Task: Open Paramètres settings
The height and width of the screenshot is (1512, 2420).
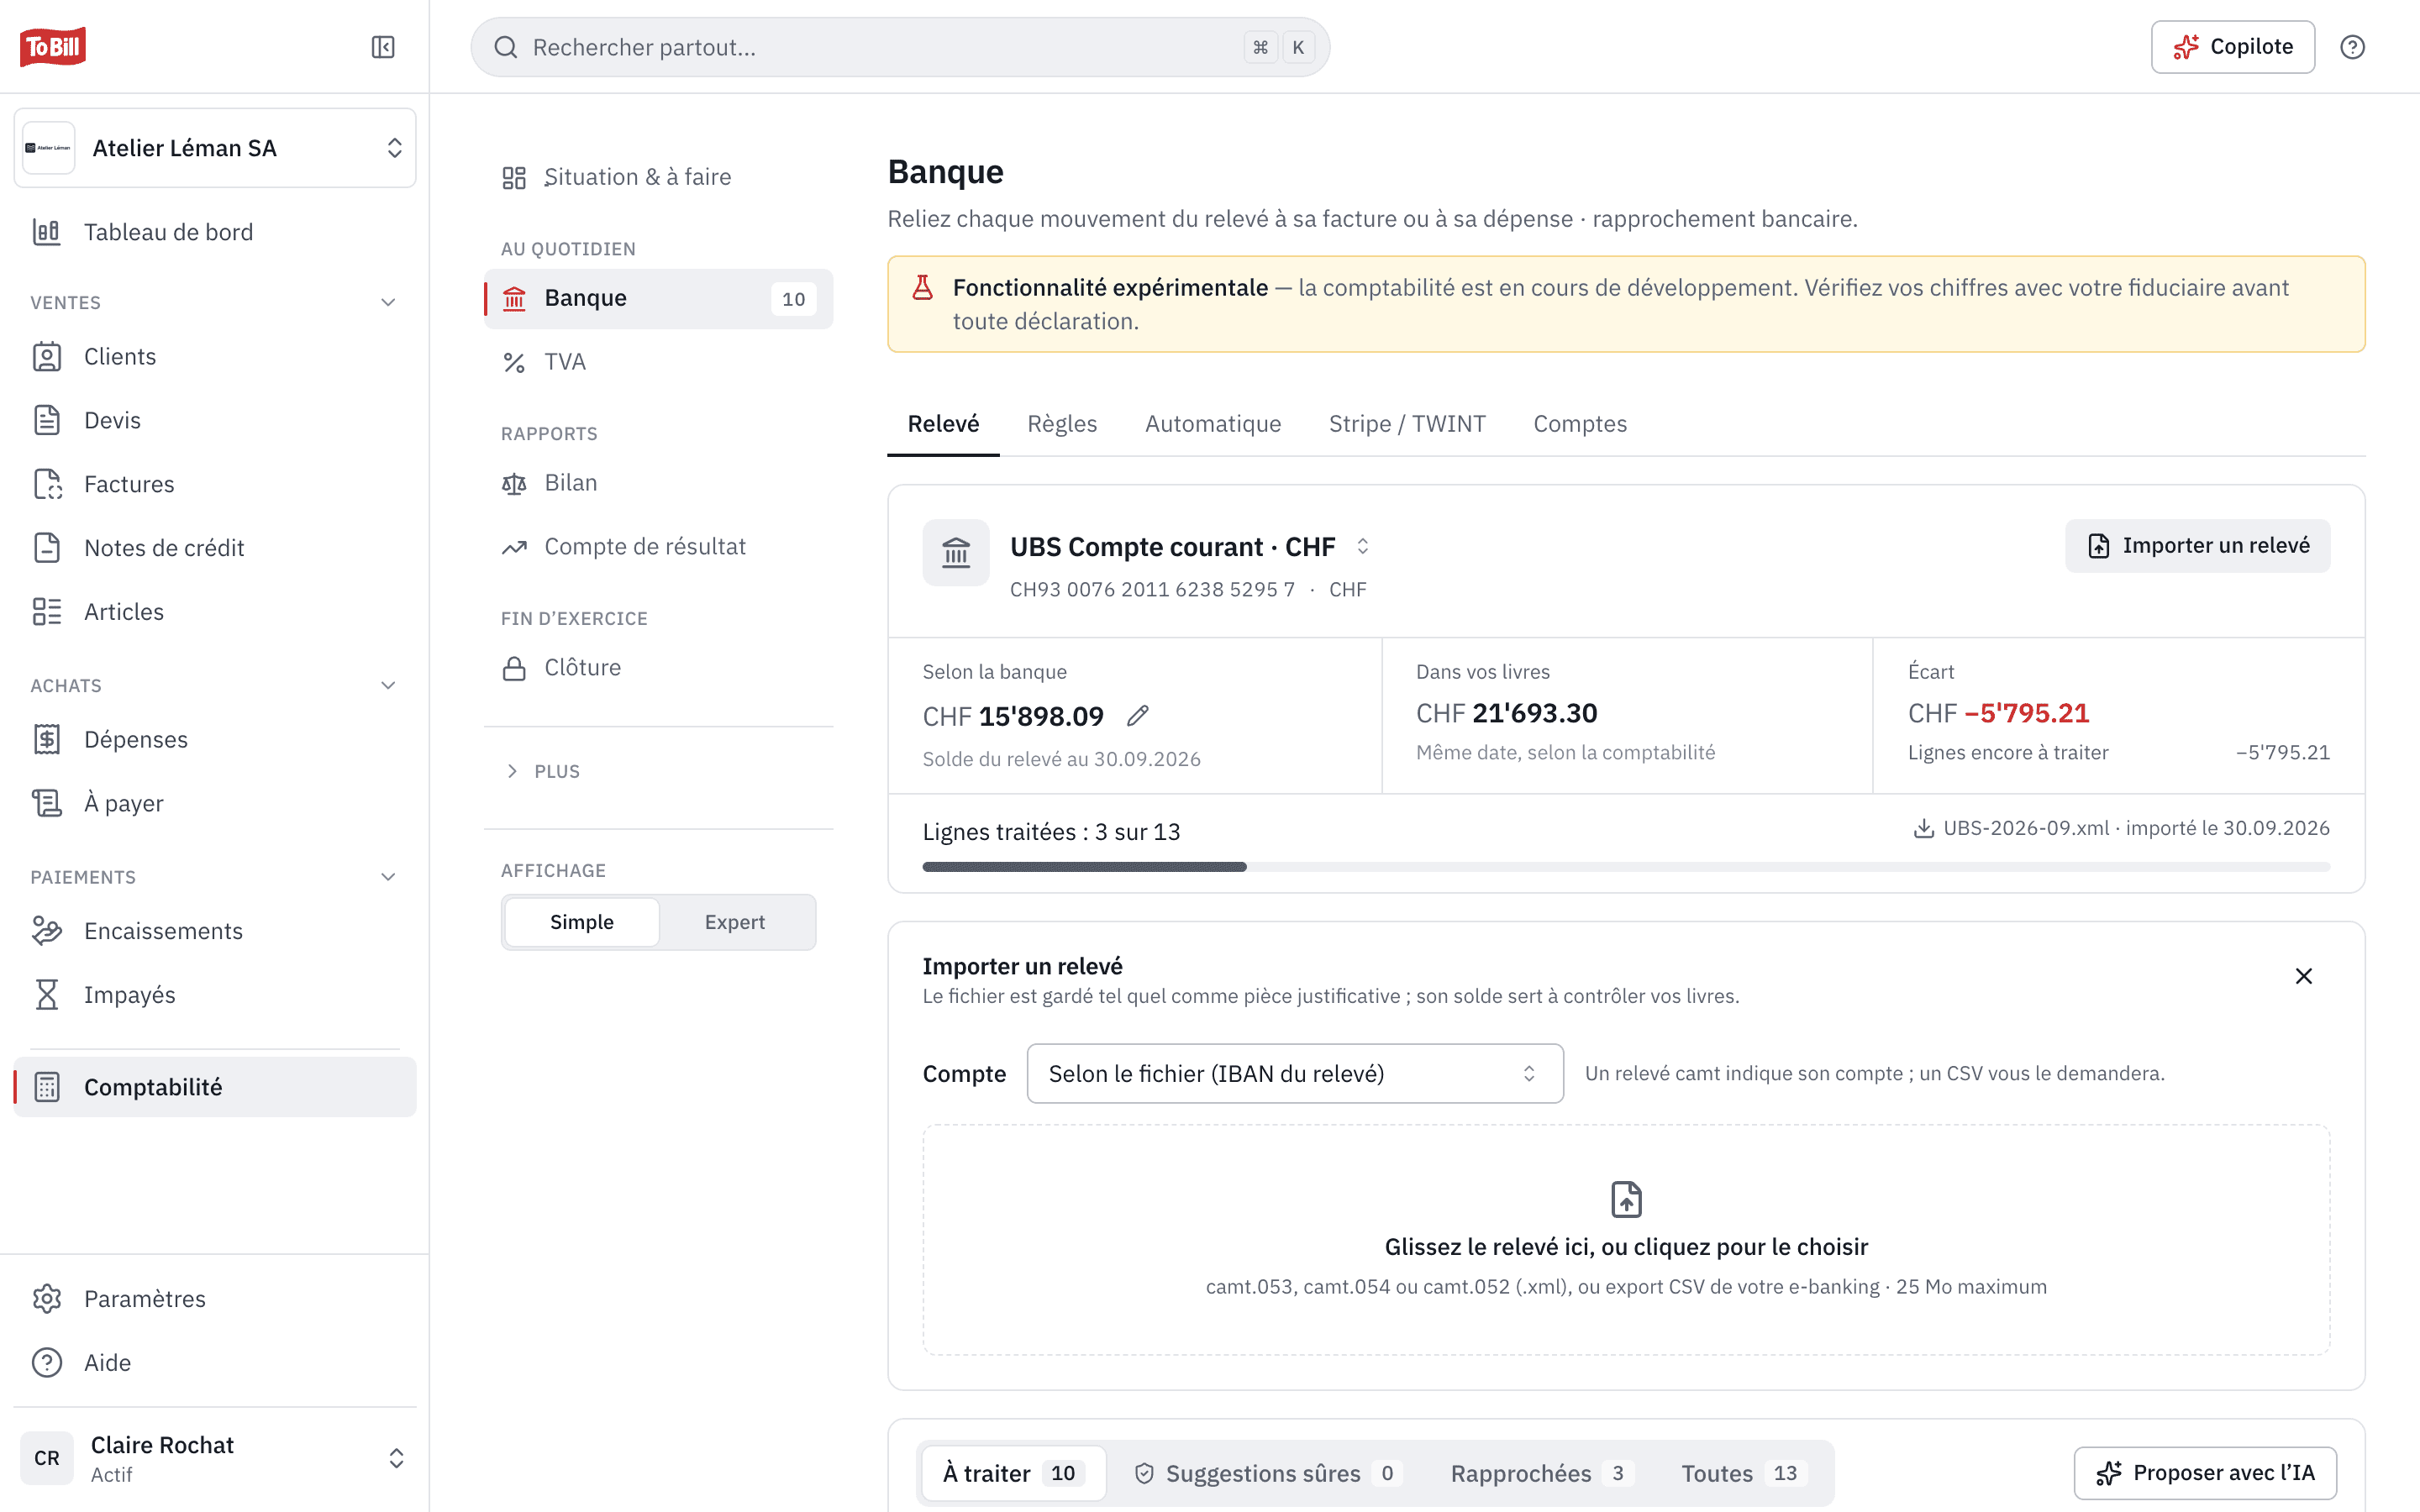Action: pyautogui.click(x=215, y=1299)
